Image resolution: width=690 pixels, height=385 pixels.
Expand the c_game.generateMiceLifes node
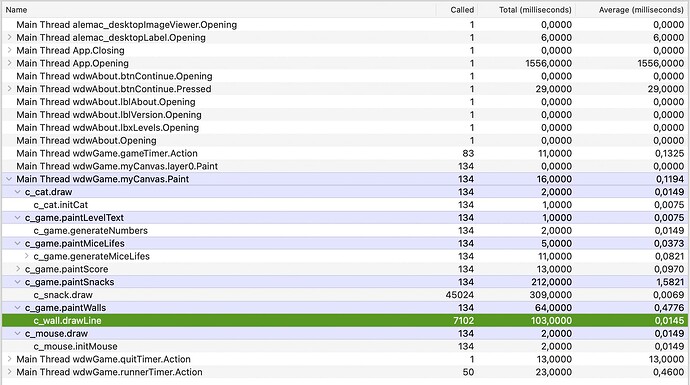click(26, 256)
